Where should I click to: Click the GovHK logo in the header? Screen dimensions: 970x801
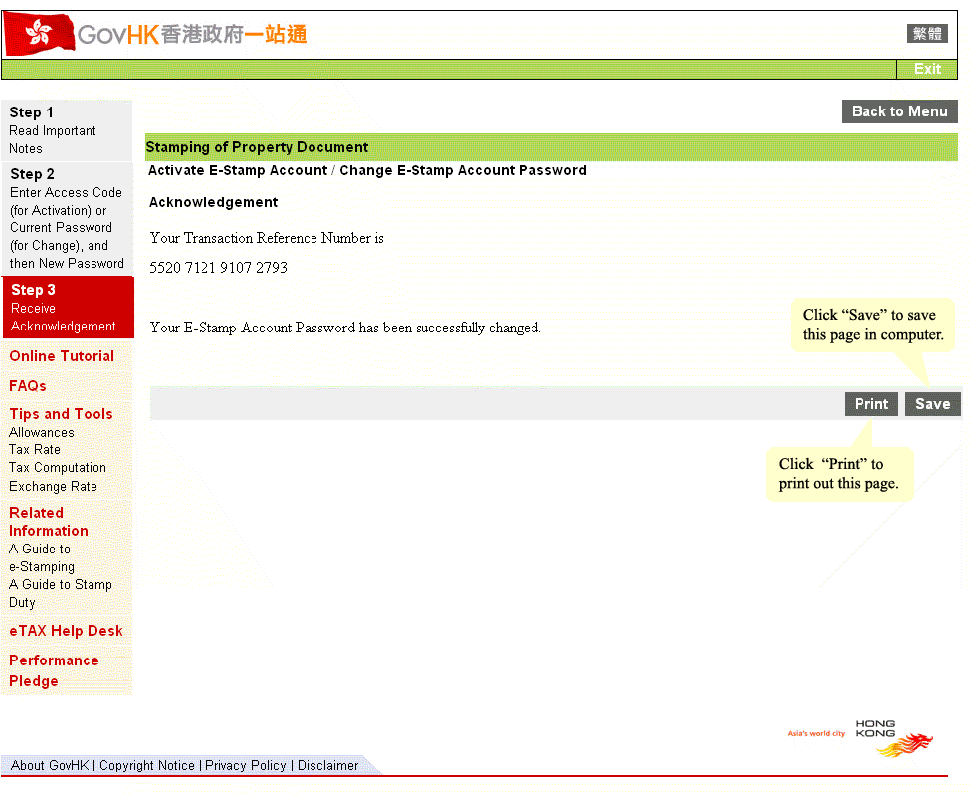pos(155,35)
